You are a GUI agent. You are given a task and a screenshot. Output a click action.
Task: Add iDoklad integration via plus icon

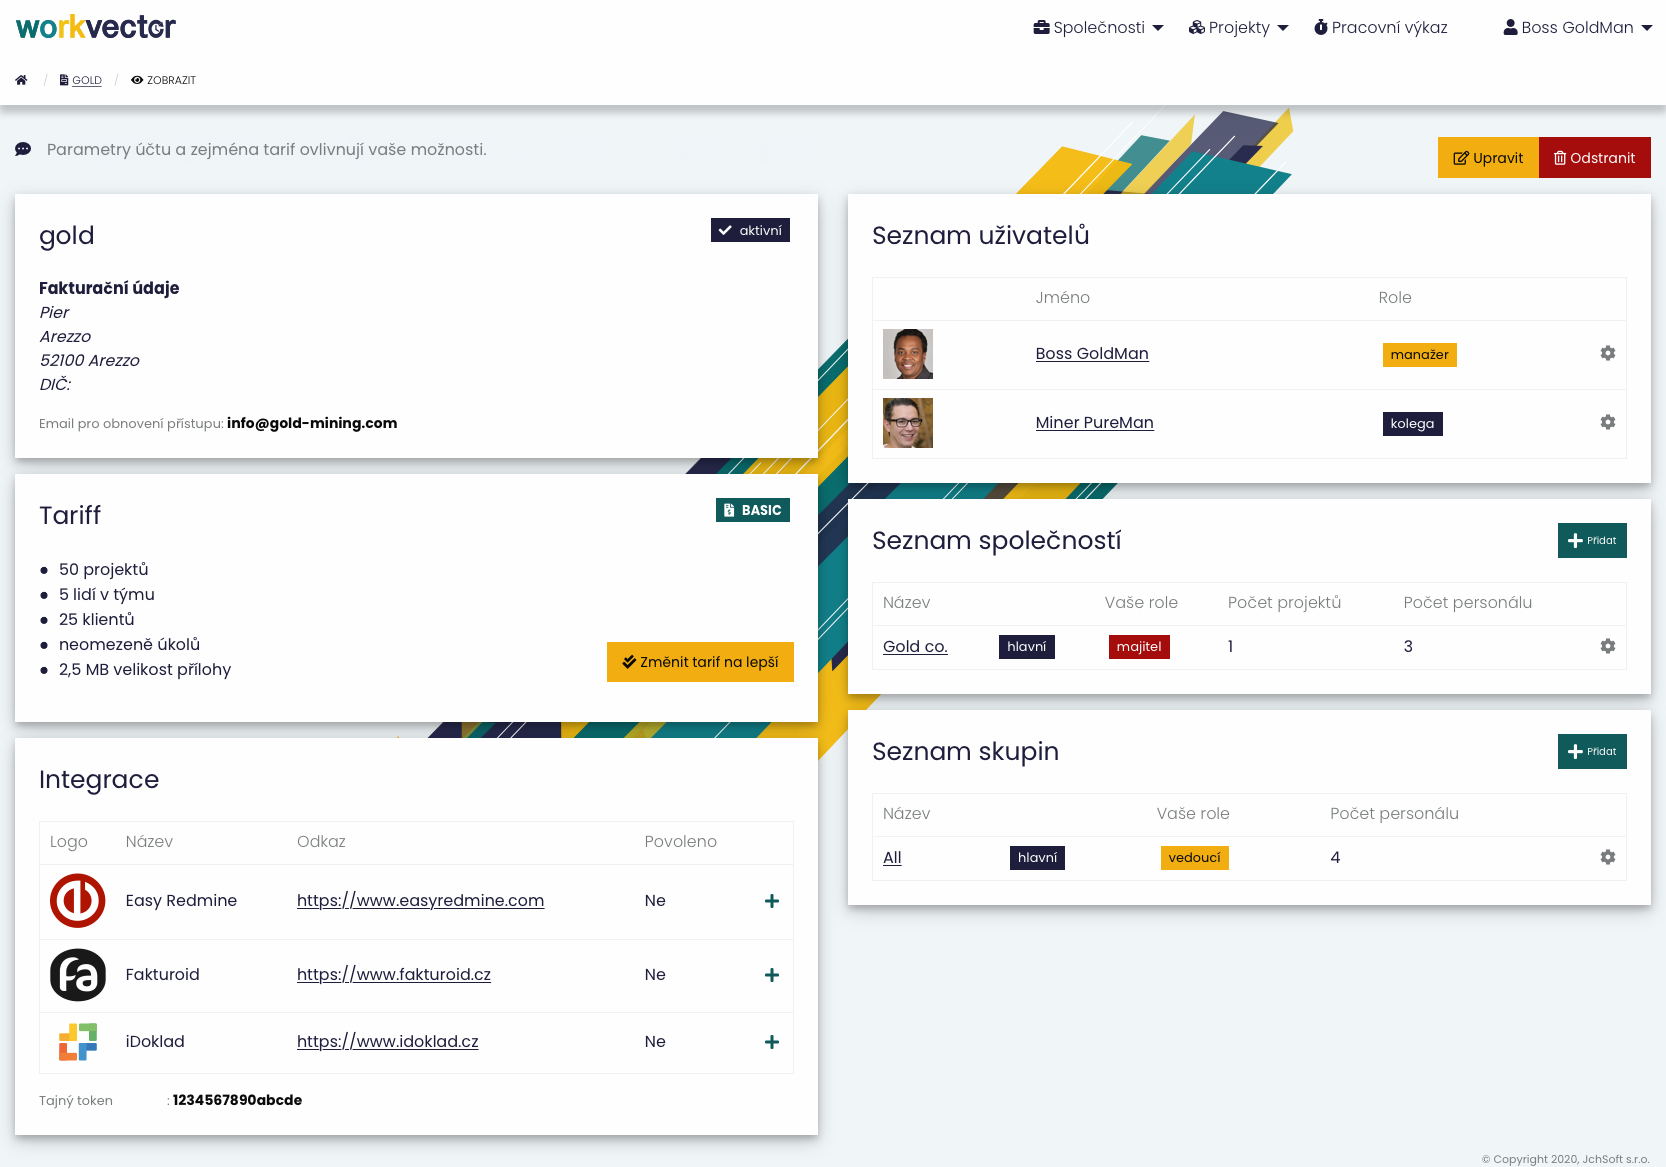coord(771,1042)
